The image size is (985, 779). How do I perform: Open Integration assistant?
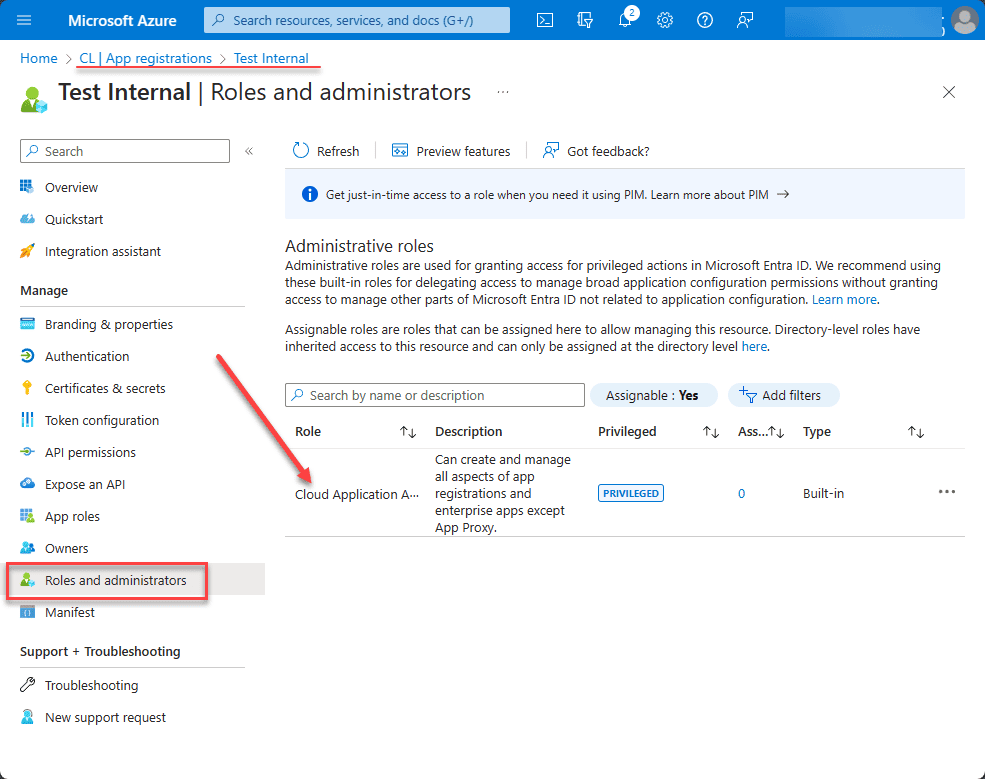(x=102, y=251)
